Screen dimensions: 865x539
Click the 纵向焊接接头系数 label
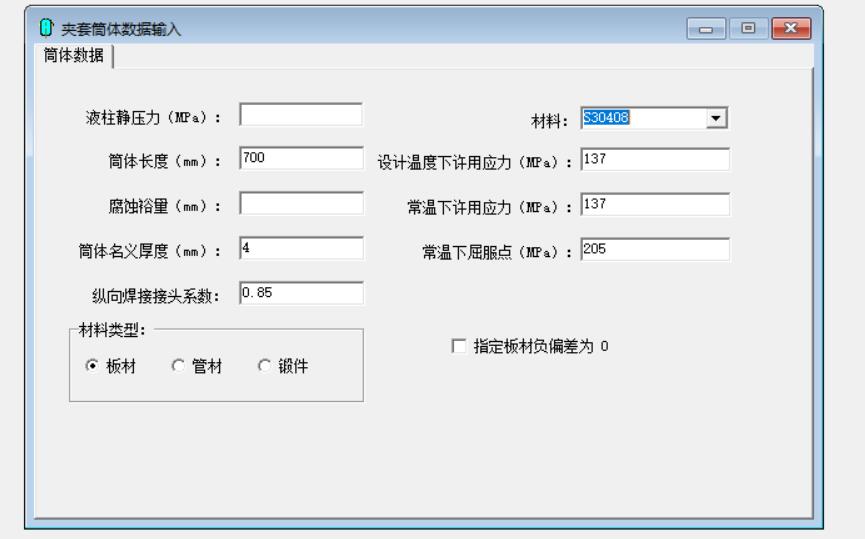pyautogui.click(x=156, y=296)
